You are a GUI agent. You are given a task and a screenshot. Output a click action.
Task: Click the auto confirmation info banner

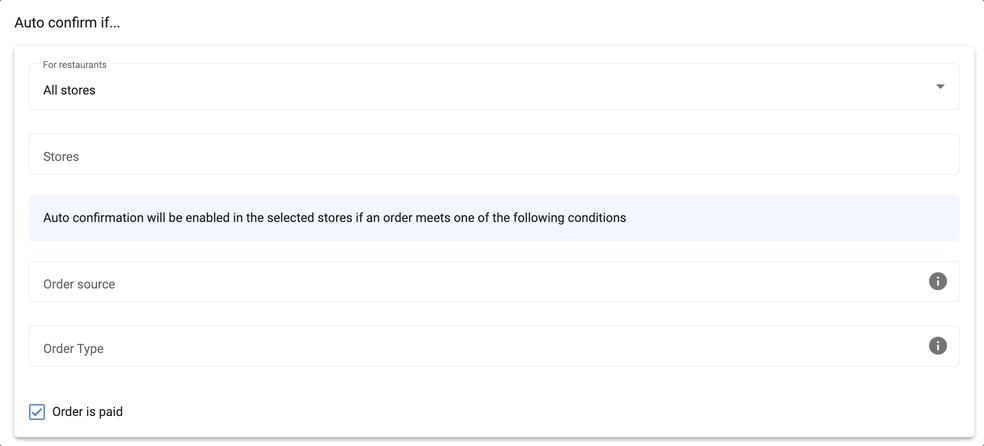click(x=700, y=218)
